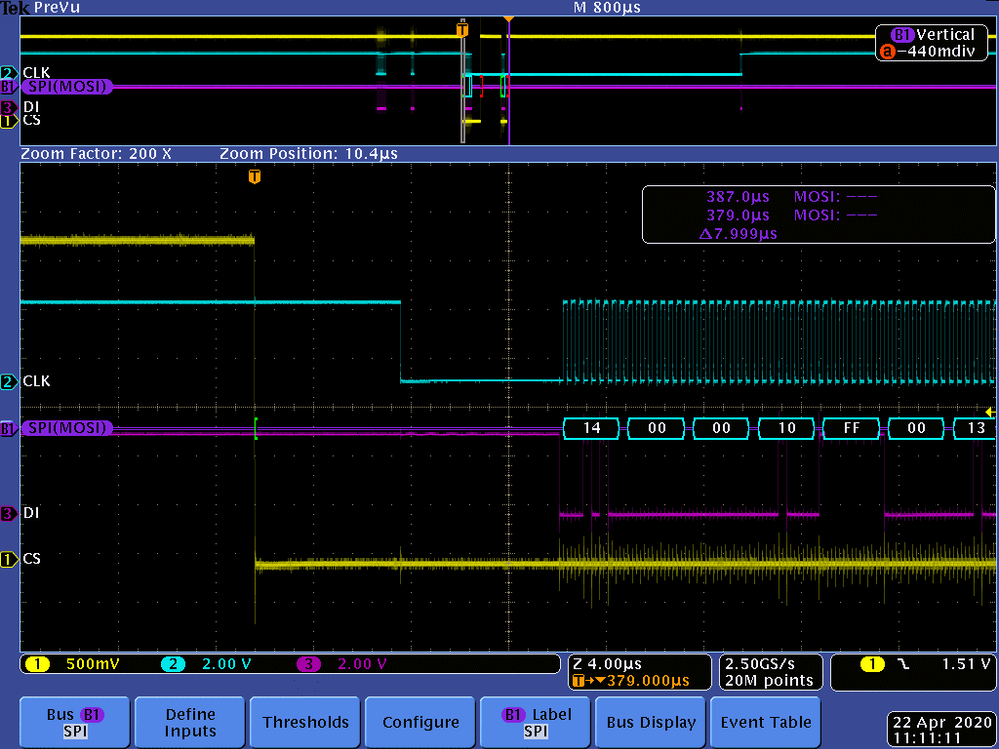Click decoded byte 14 on the bus

coord(591,428)
